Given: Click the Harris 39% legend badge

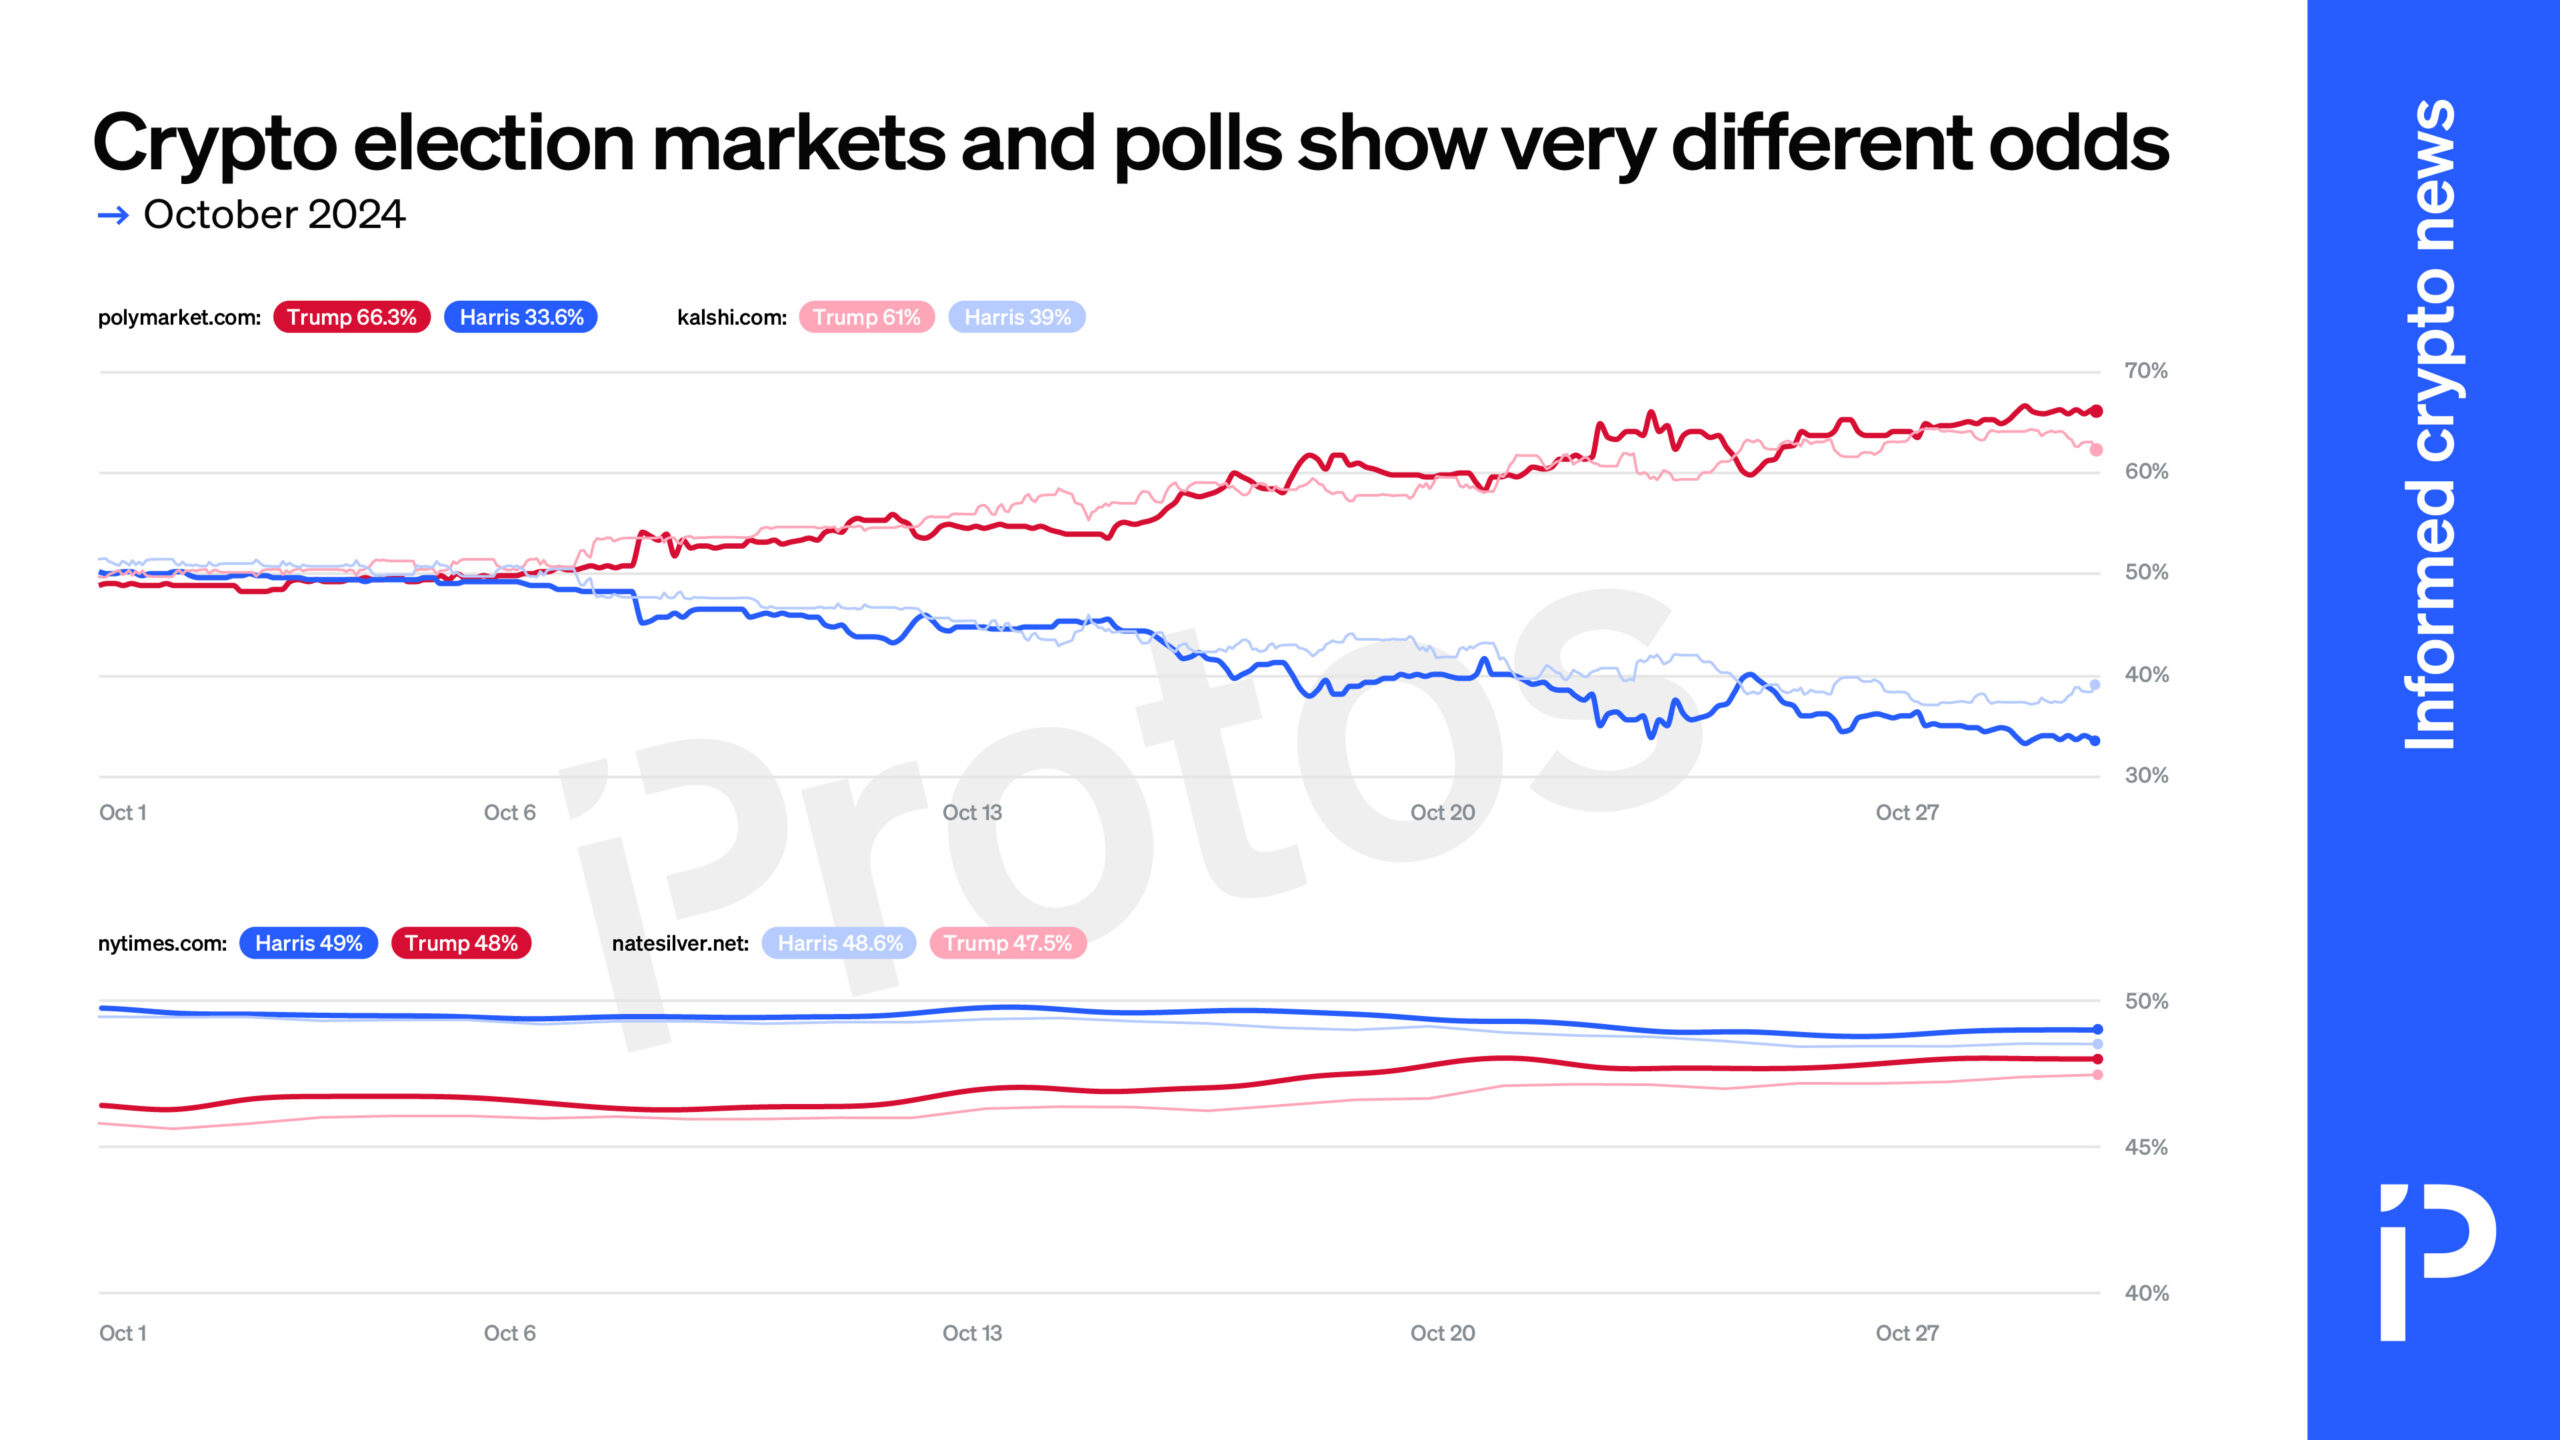Looking at the screenshot, I should coord(1017,317).
